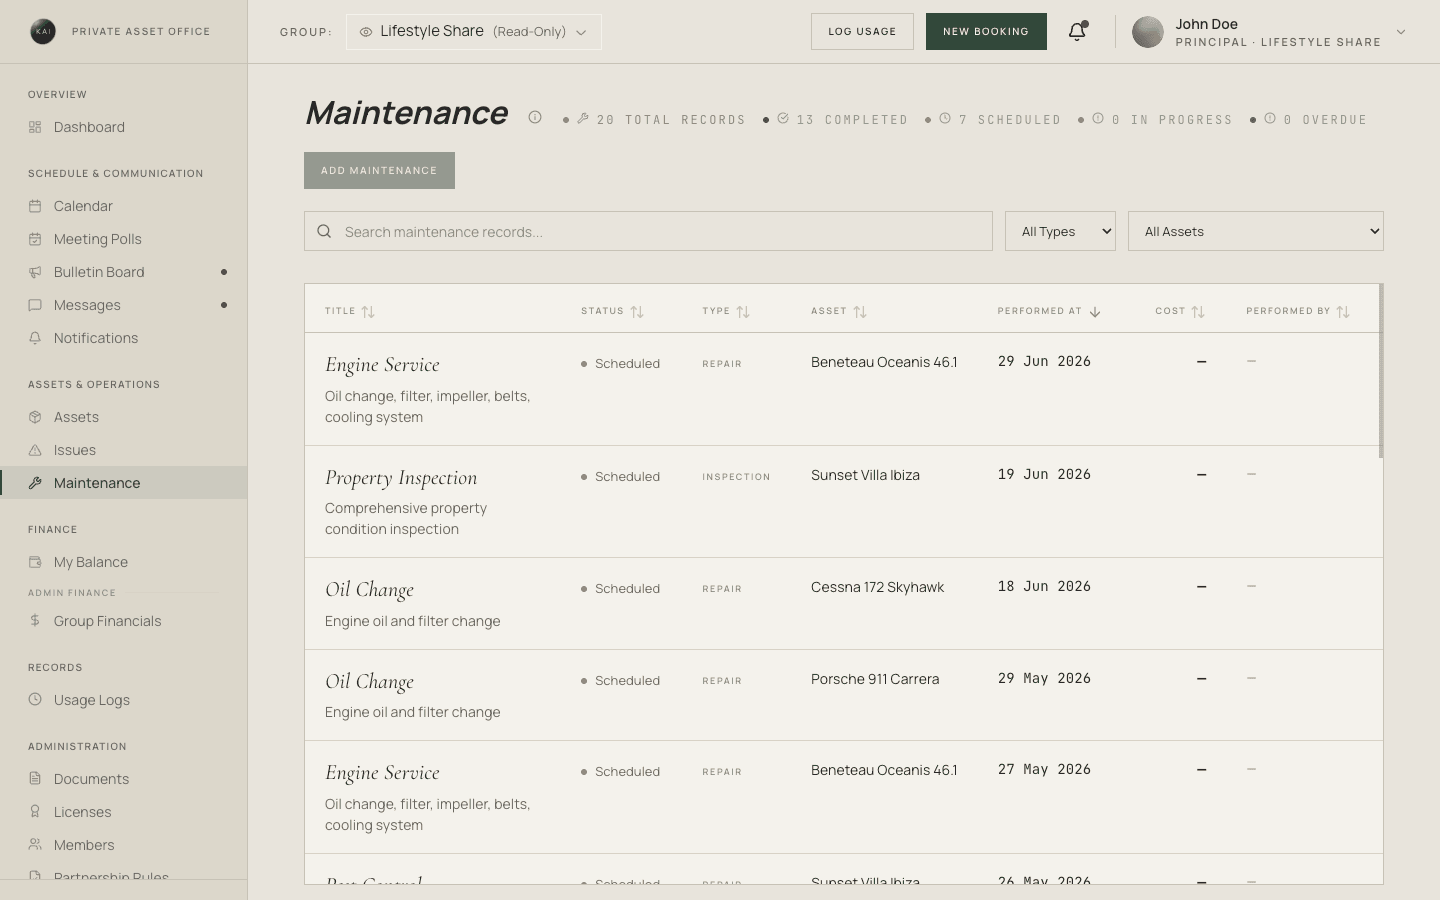This screenshot has width=1440, height=900.
Task: Toggle Performed At descending sort arrow
Action: tap(1095, 312)
